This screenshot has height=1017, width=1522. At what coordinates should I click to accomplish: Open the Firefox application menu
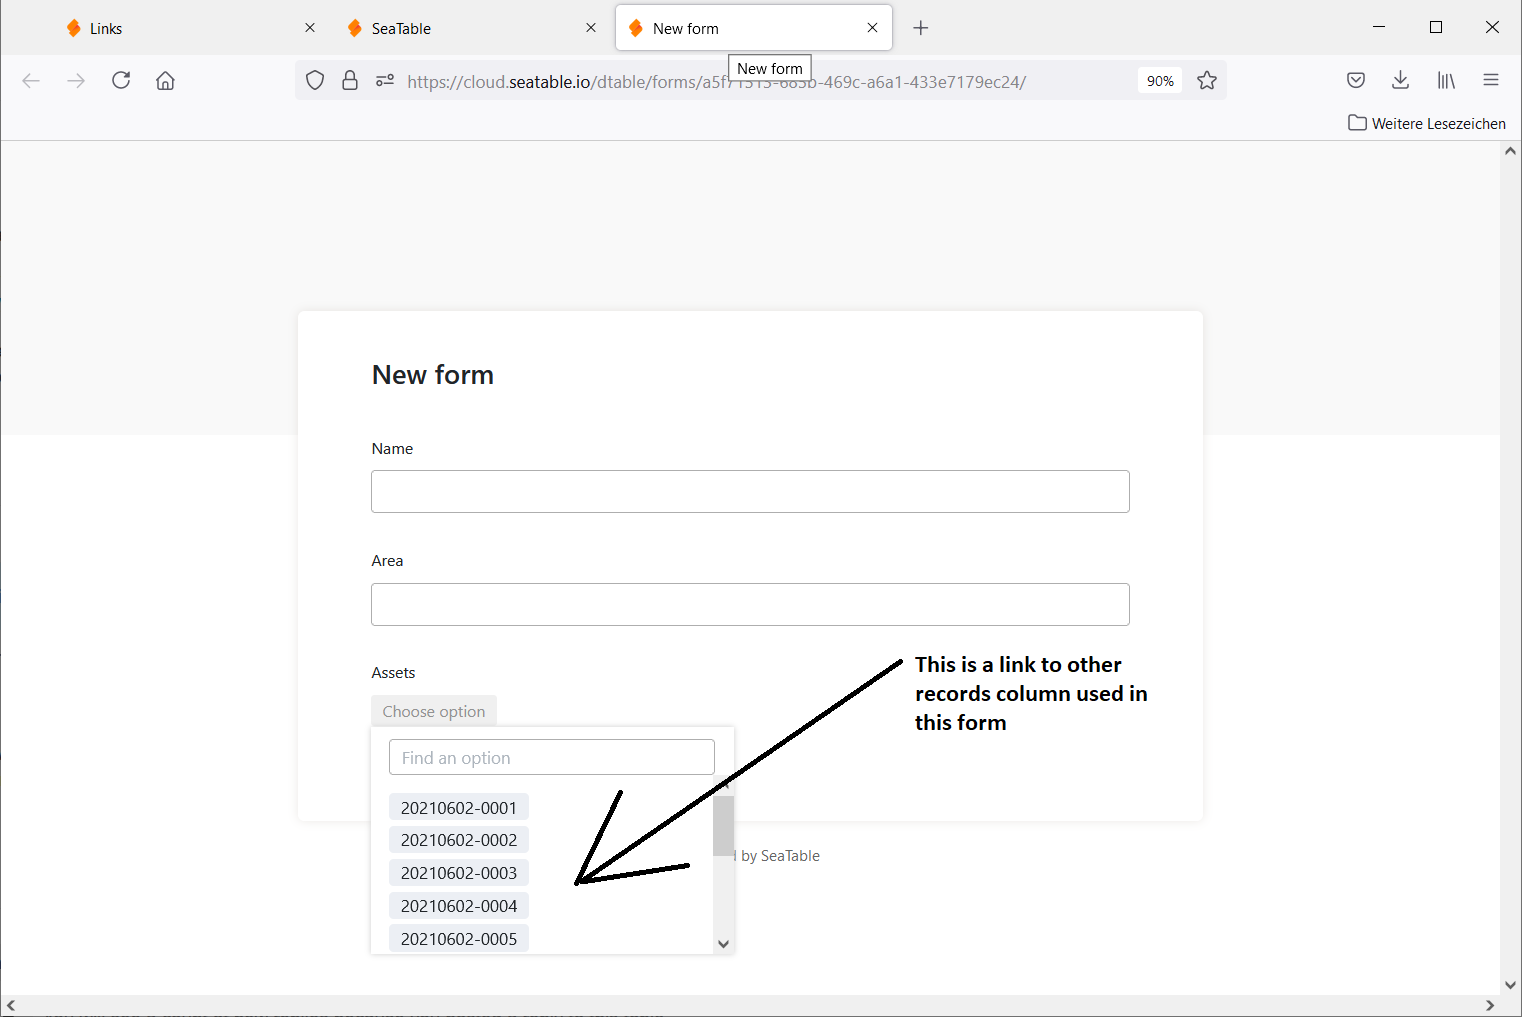[x=1490, y=81]
